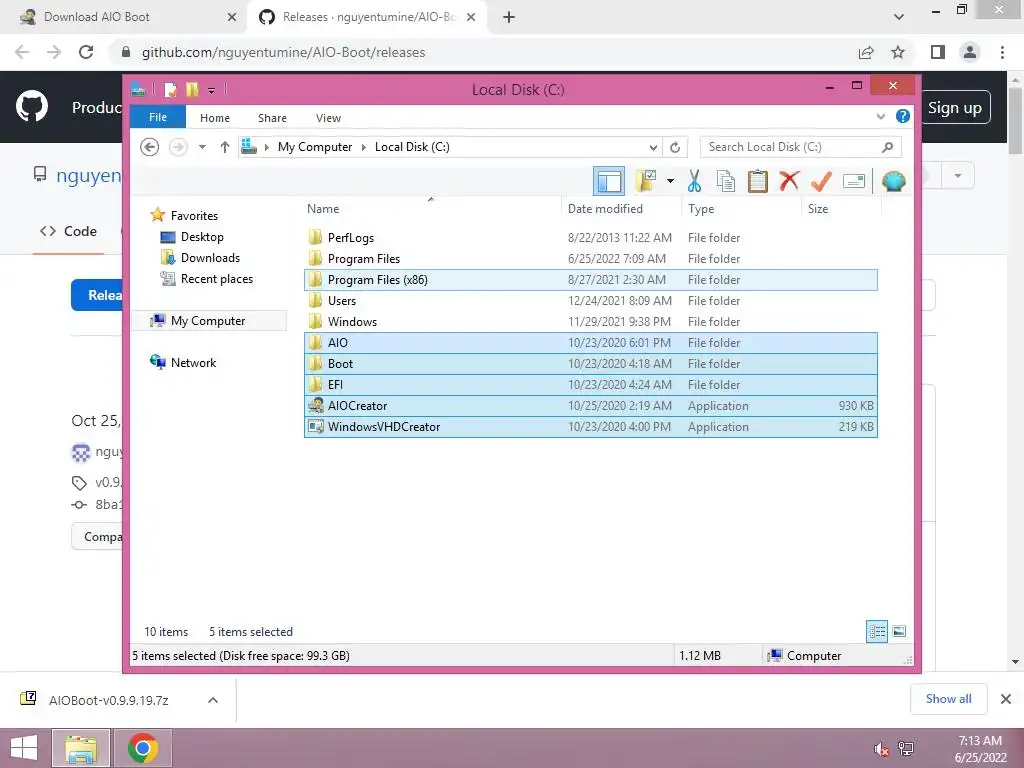Select the EFI folder

tap(590, 385)
